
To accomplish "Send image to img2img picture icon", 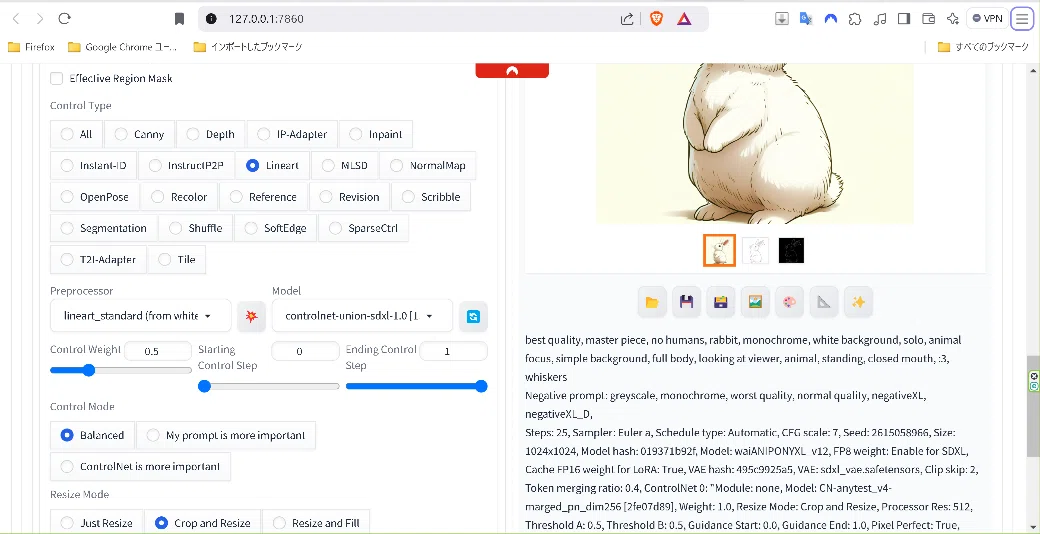I will coord(755,302).
